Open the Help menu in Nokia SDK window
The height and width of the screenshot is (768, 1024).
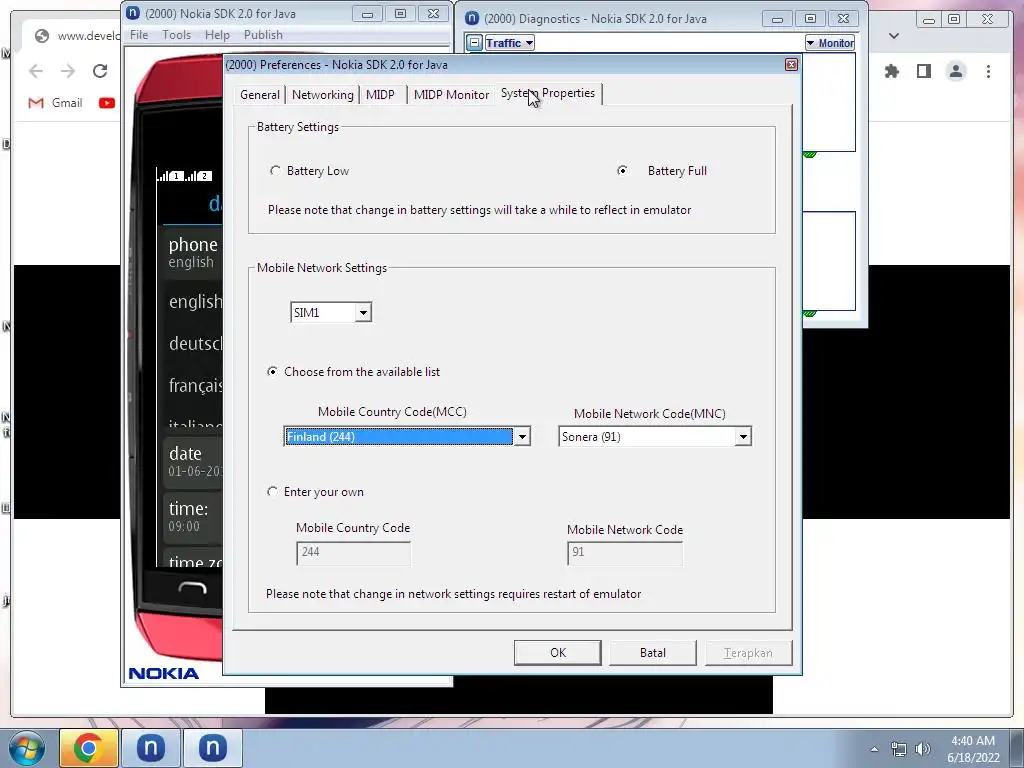(x=217, y=35)
